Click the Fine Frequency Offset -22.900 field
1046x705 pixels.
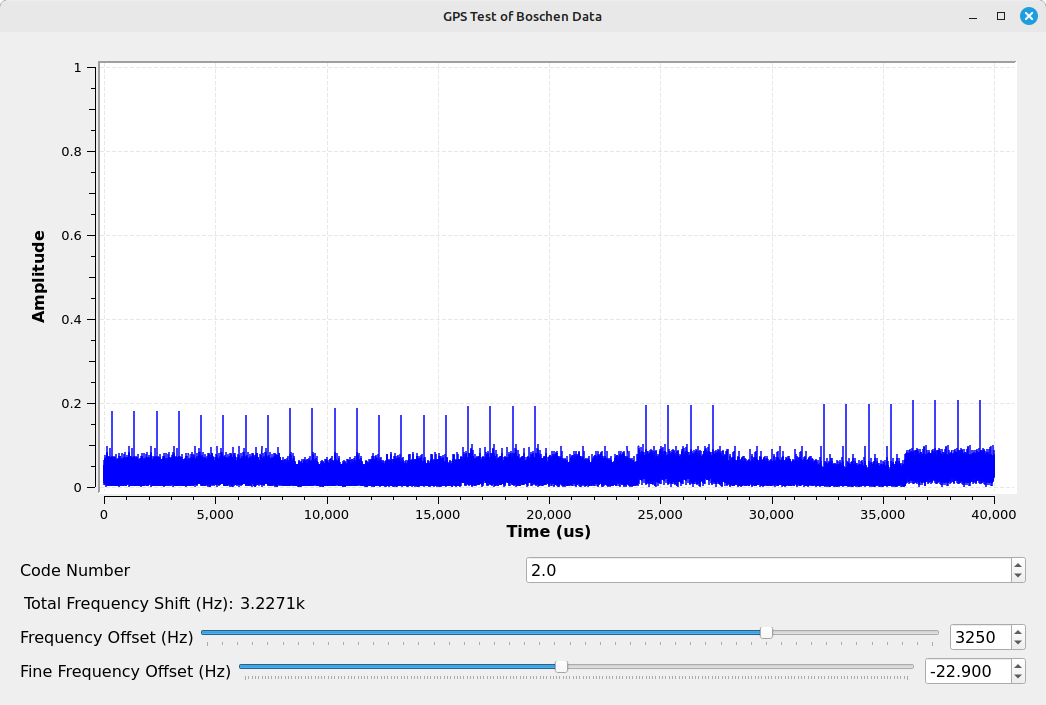coord(966,671)
